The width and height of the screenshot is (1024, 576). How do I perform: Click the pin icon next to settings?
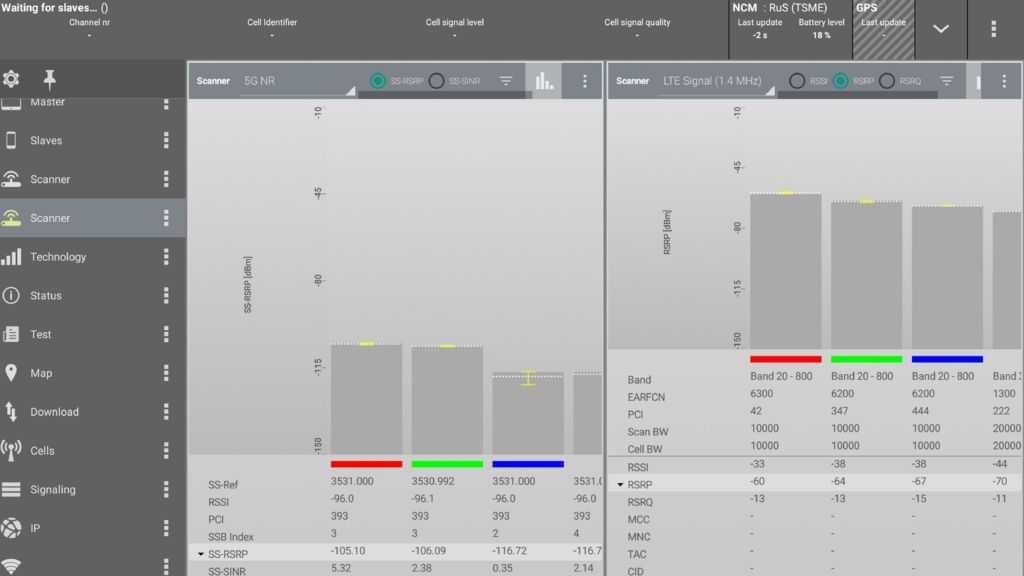(x=47, y=79)
